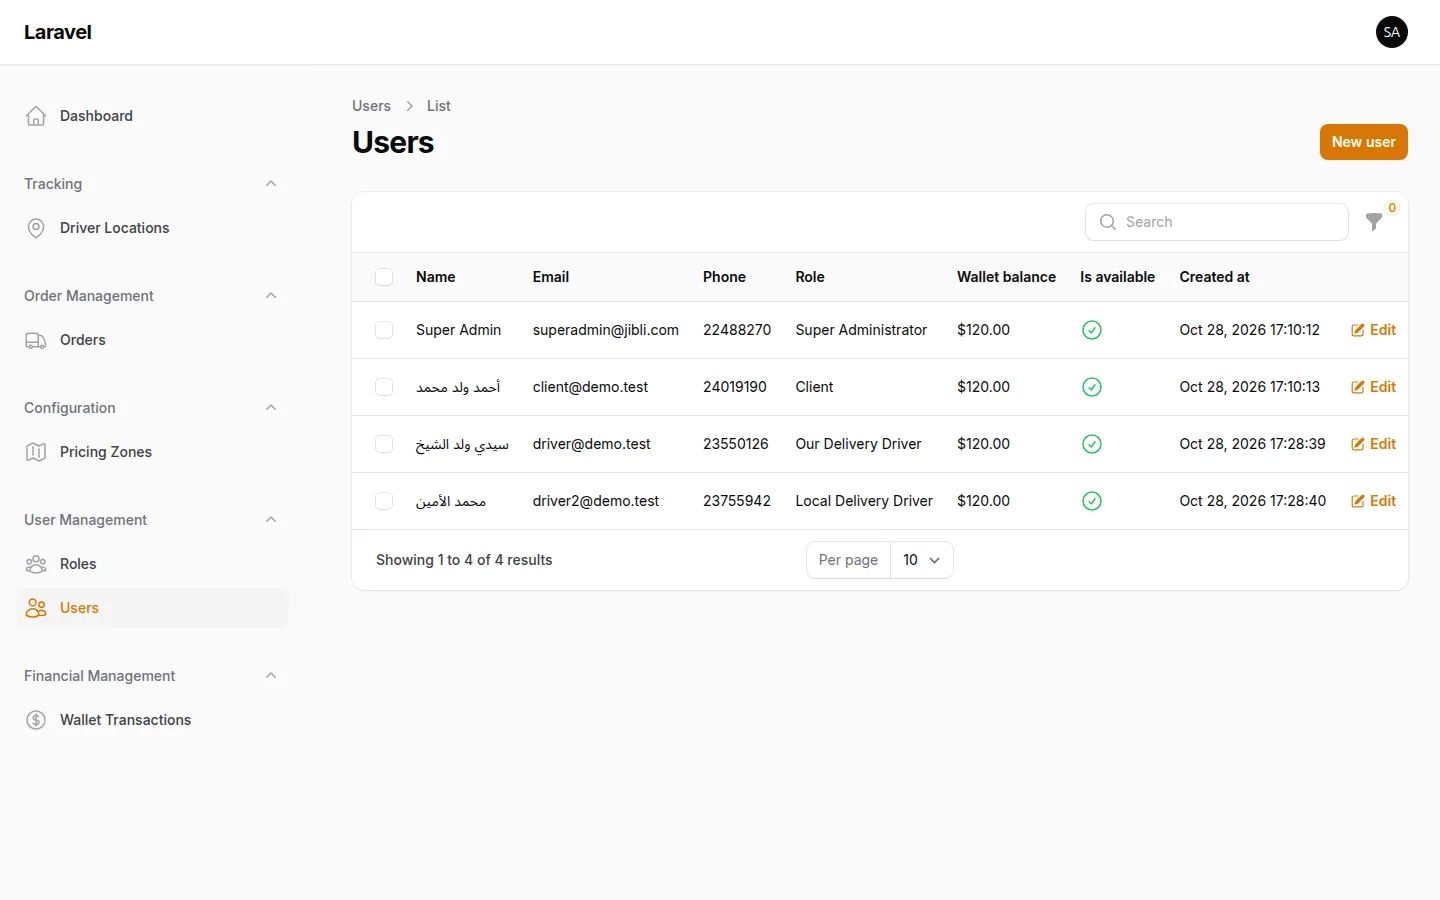Image resolution: width=1440 pixels, height=900 pixels.
Task: Click the Wallet Transactions dollar icon
Action: (36, 720)
